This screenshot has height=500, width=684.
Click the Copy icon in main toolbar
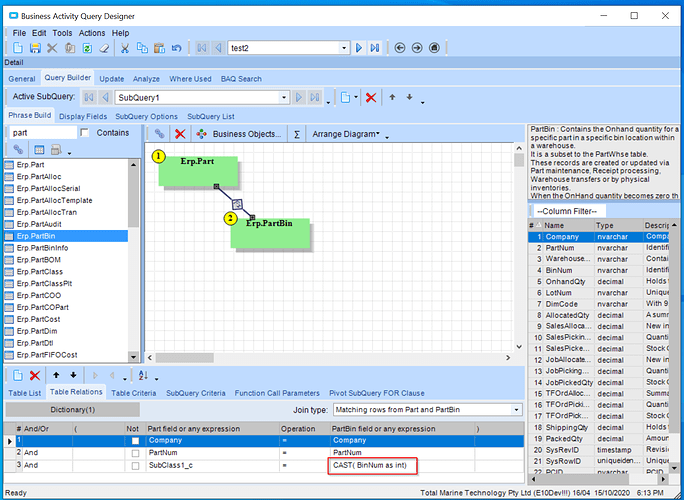[142, 48]
